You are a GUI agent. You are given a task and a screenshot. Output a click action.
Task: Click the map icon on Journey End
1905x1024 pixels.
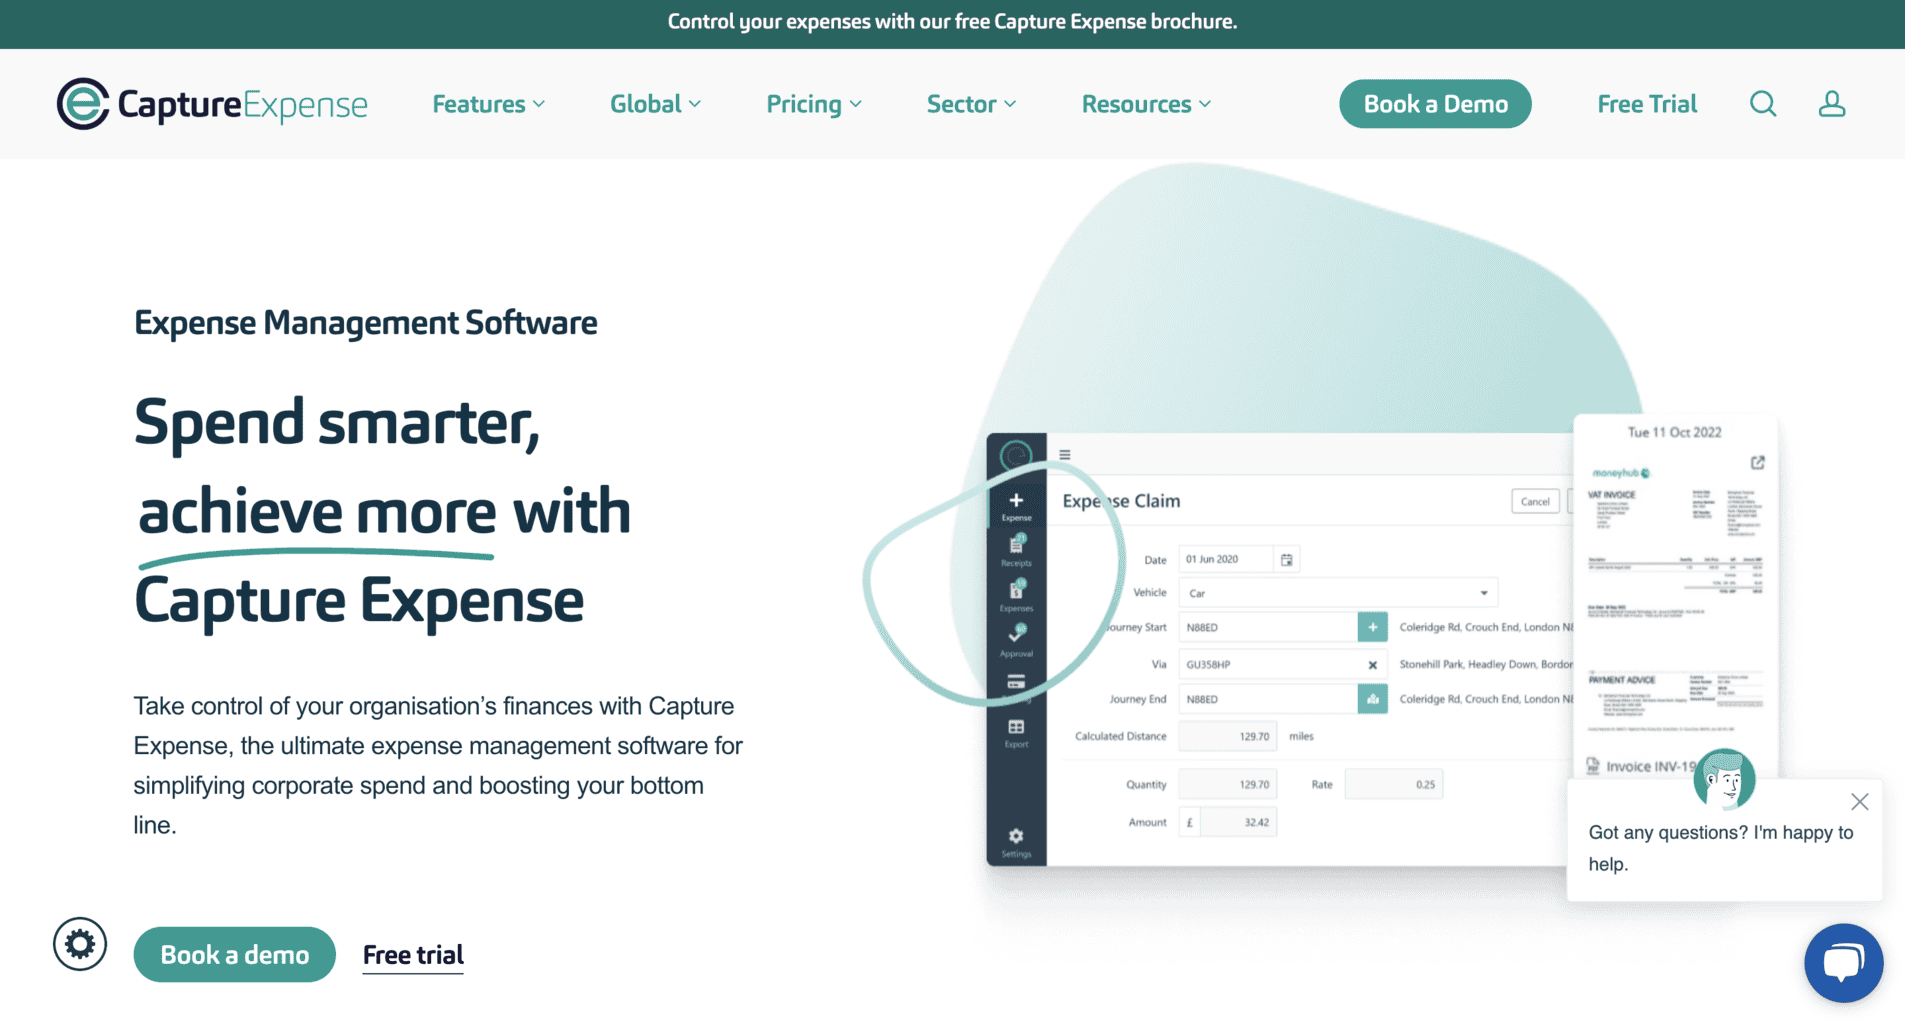tap(1372, 698)
